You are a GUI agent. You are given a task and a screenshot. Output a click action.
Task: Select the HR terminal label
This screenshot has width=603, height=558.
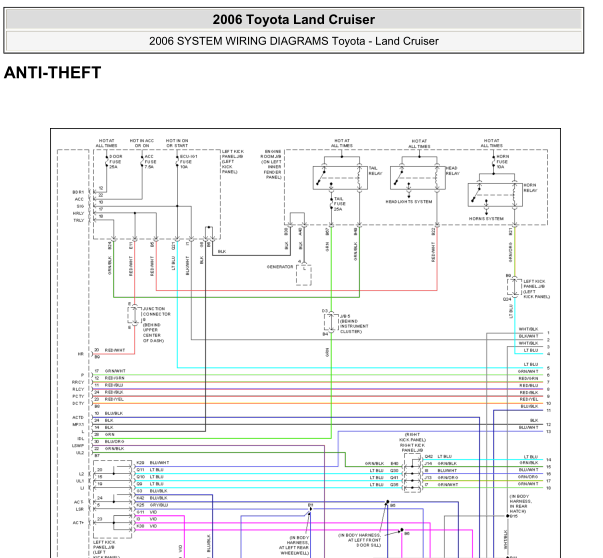coord(81,354)
